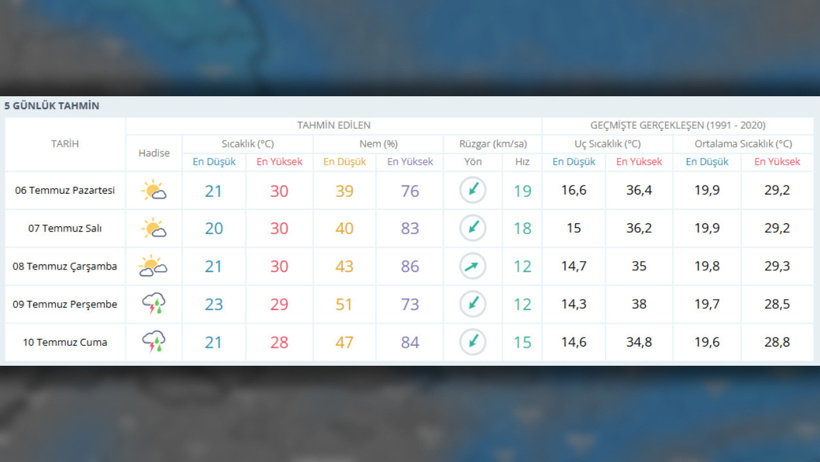The image size is (820, 462).
Task: Click the partly sunny icon for 07 Temmuz Salı
Action: (154, 228)
